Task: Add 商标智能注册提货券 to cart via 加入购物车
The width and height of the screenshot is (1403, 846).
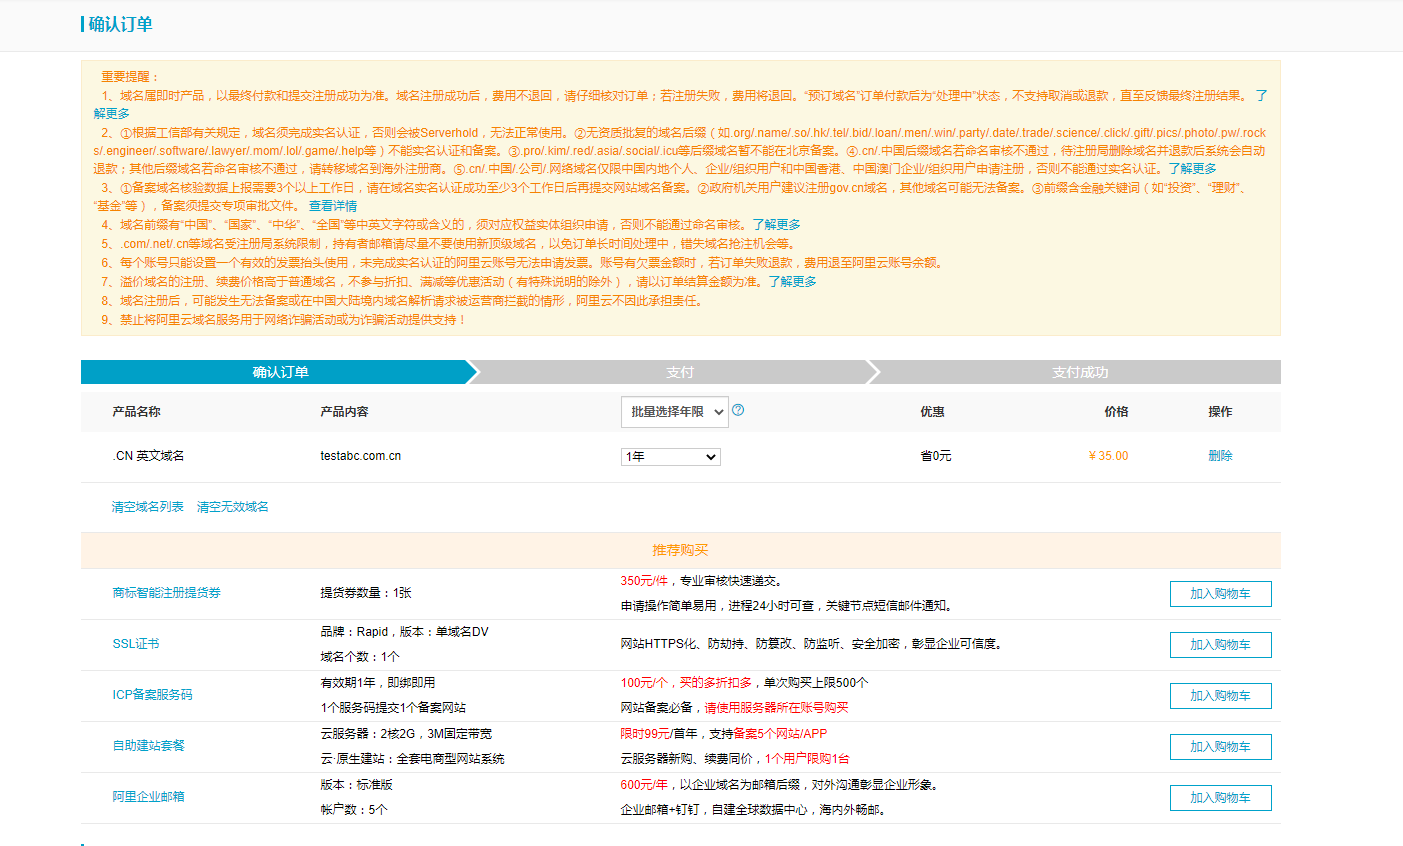Action: (1221, 594)
